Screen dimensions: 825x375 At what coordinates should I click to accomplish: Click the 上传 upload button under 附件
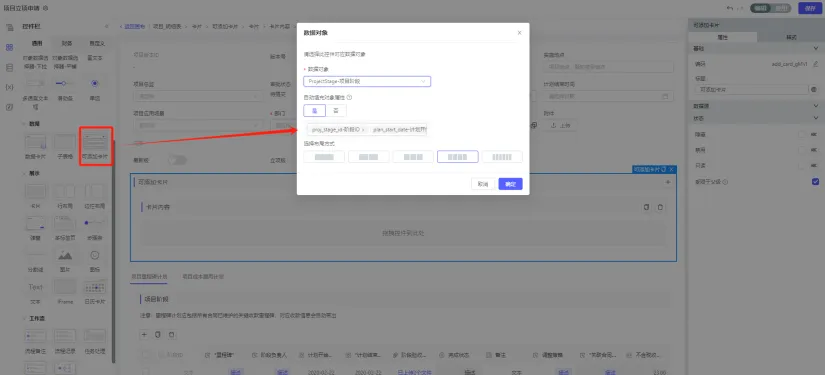560,126
